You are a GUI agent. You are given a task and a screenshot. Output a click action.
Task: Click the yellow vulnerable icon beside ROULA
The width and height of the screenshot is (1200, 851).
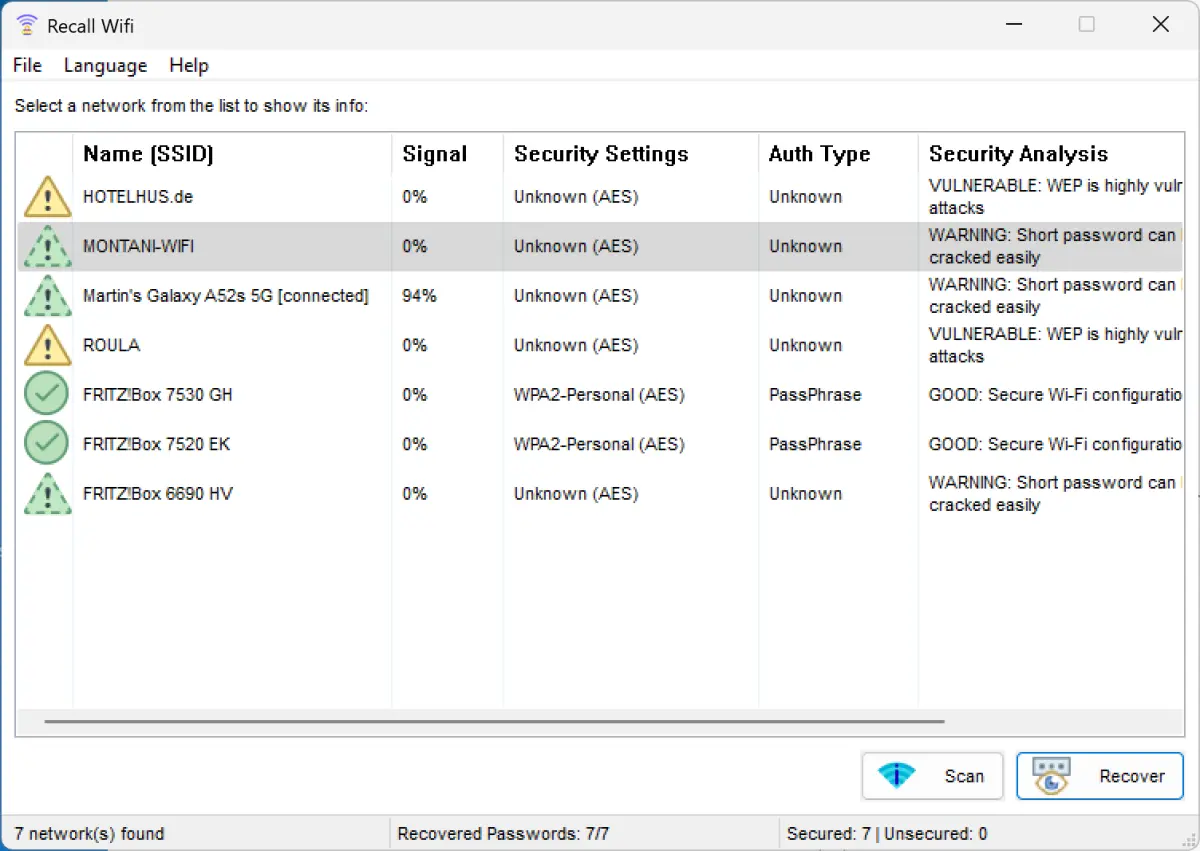(47, 345)
